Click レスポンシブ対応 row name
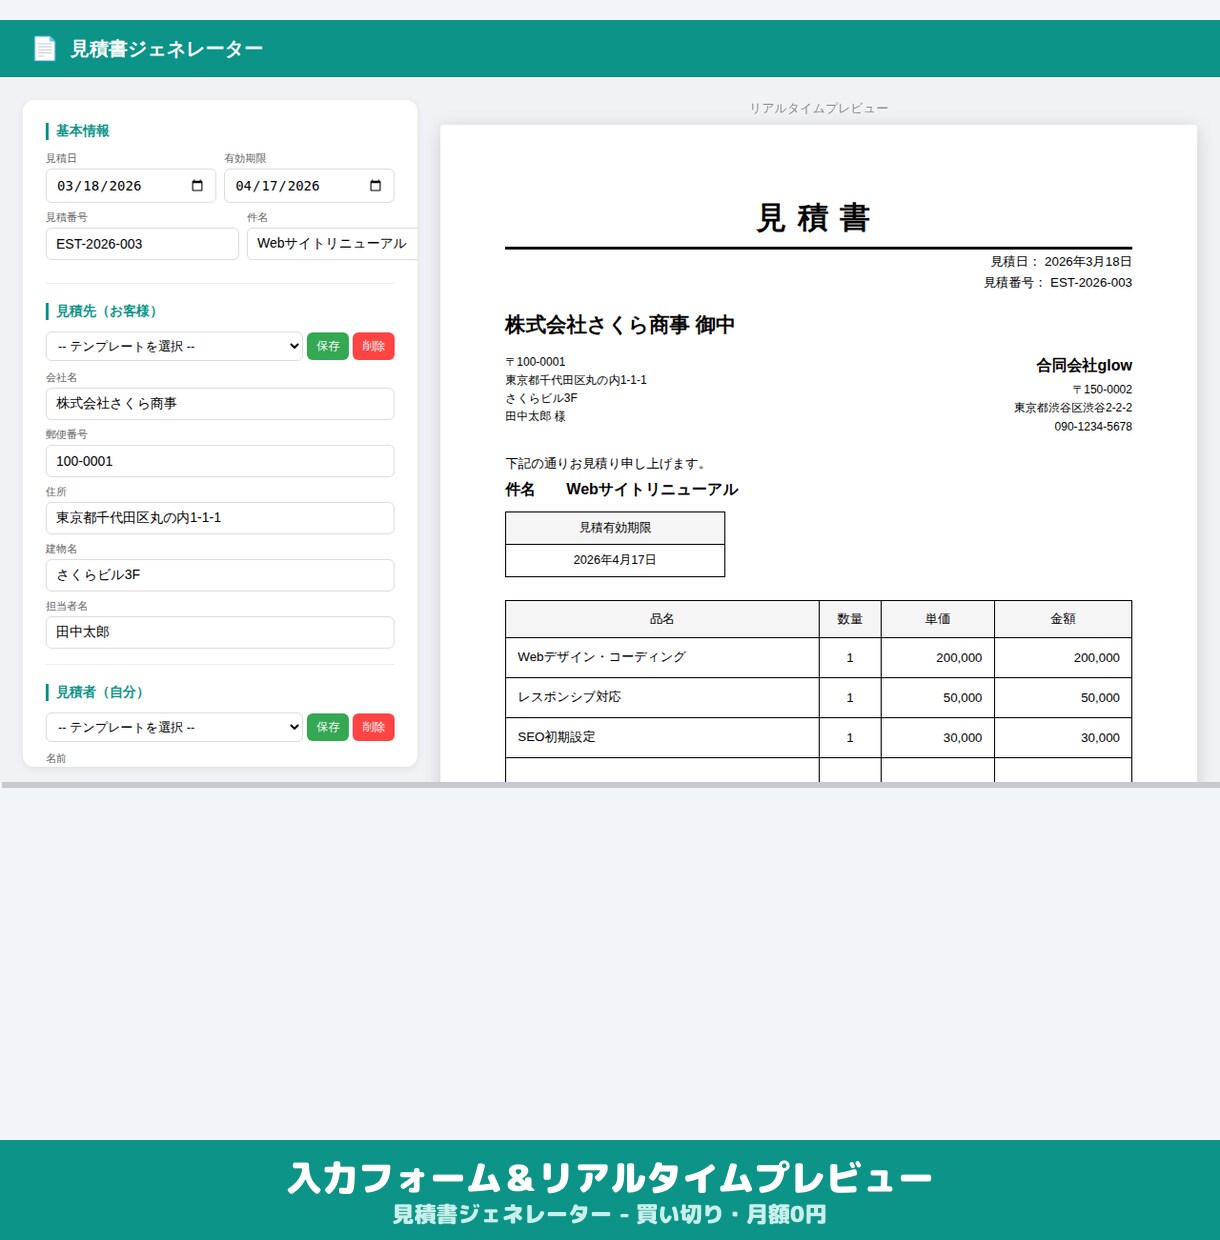 [x=569, y=697]
